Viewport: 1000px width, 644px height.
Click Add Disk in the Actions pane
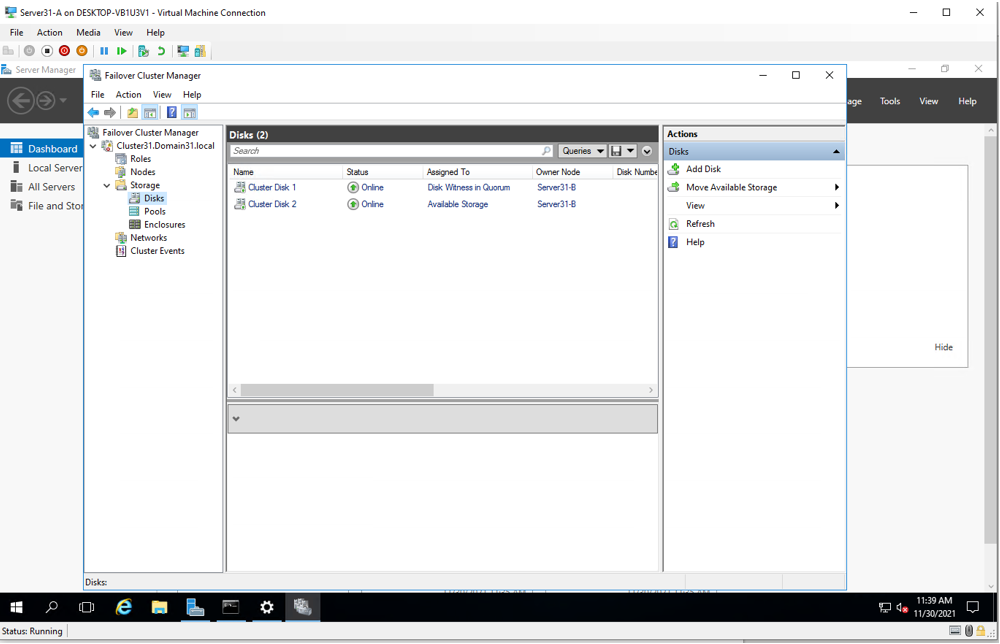pyautogui.click(x=703, y=169)
